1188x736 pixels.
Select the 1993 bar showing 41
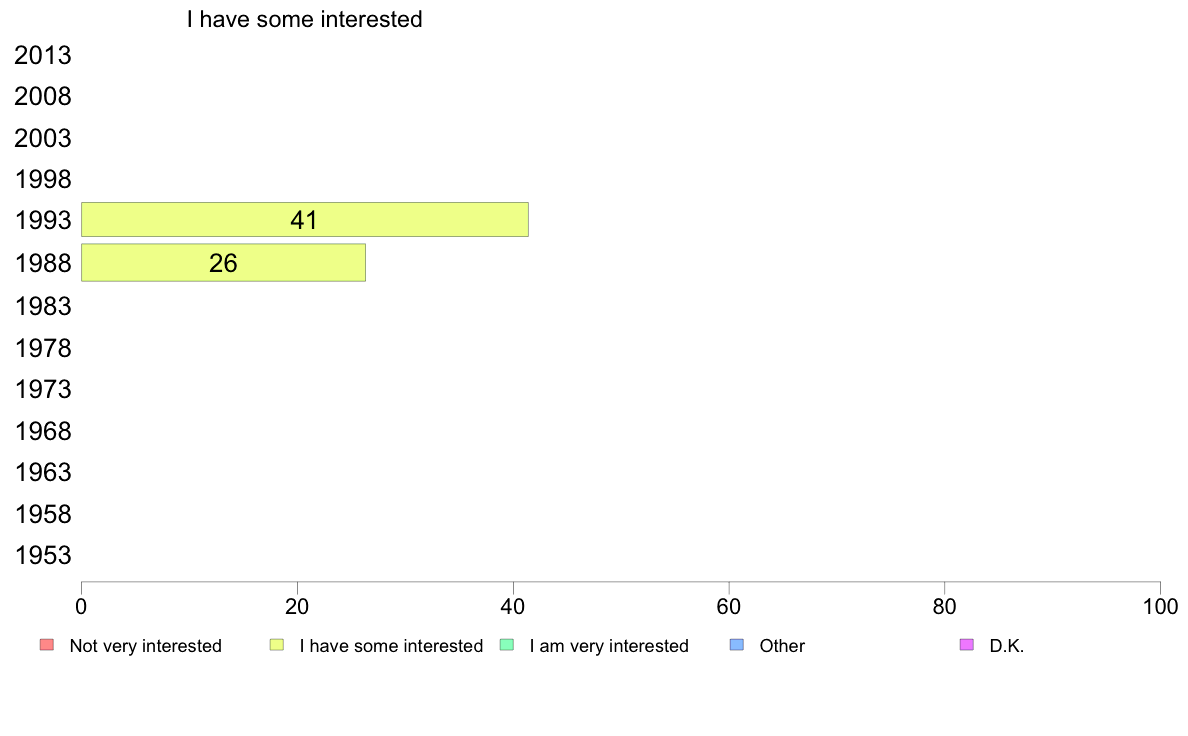(305, 220)
